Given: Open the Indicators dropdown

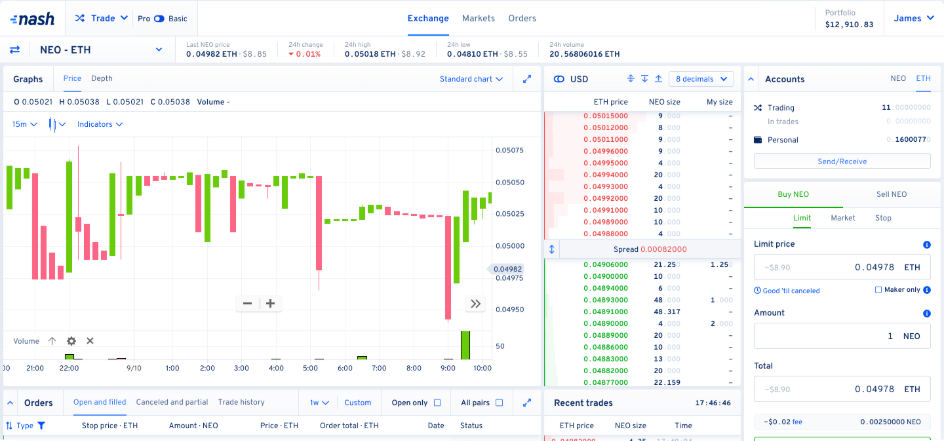Looking at the screenshot, I should click(x=100, y=125).
